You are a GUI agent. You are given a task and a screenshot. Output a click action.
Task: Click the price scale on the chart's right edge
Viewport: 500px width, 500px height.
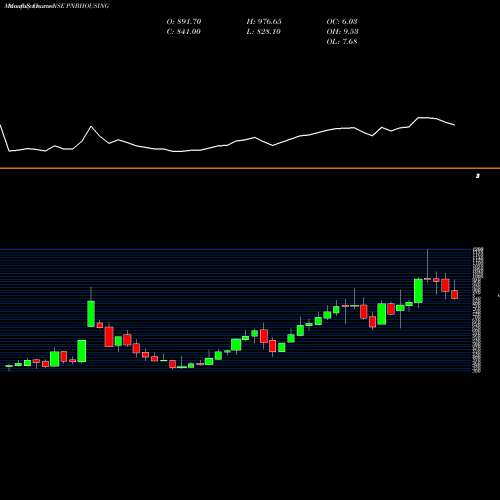pos(477,310)
